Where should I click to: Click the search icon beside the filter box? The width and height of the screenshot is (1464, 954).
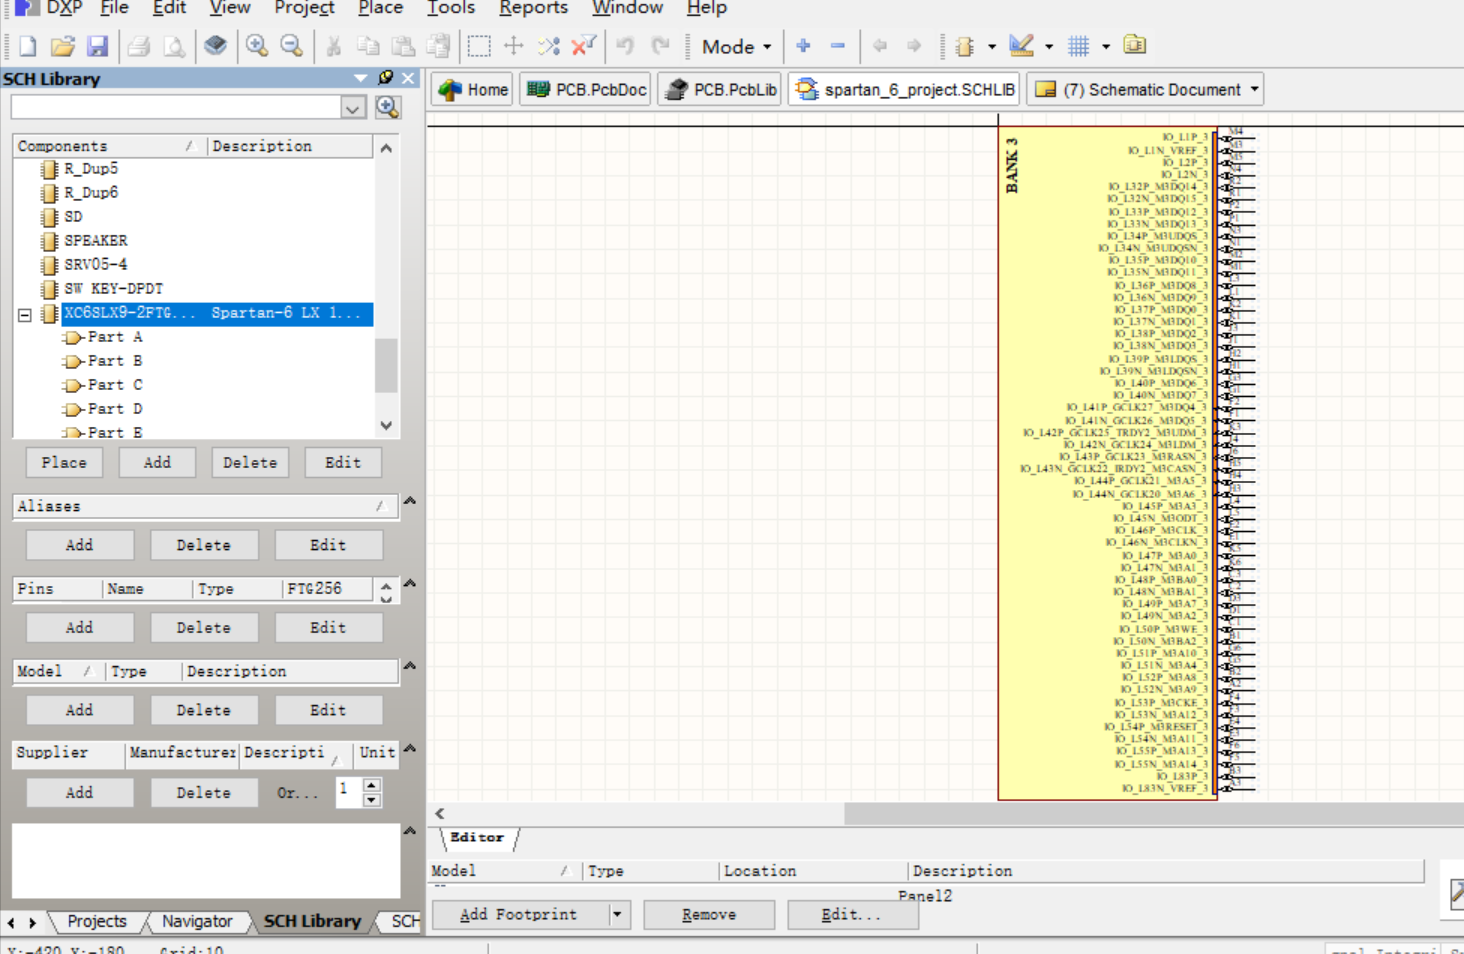[x=388, y=107]
